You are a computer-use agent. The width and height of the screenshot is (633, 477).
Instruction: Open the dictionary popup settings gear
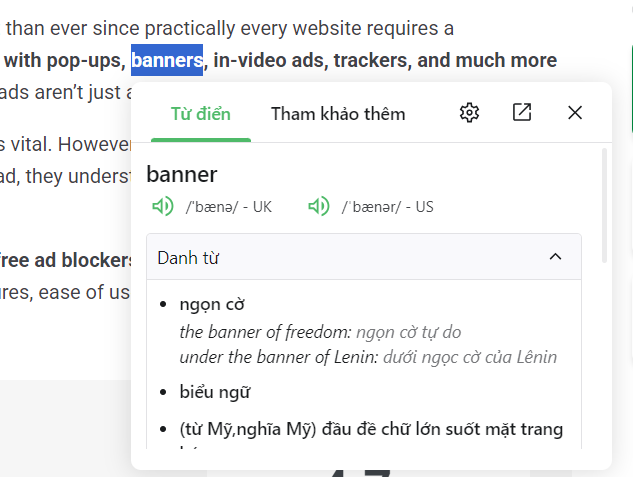click(x=469, y=113)
